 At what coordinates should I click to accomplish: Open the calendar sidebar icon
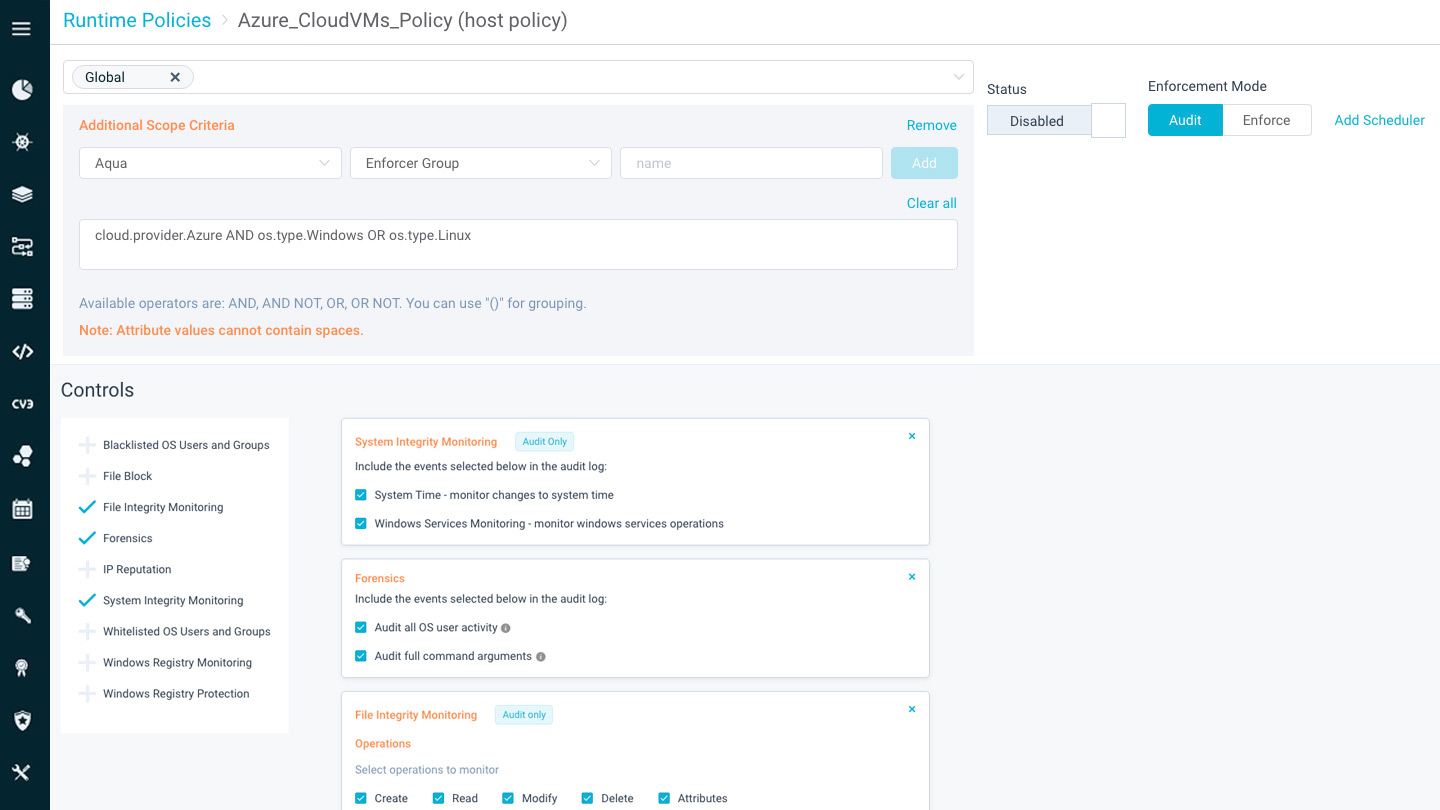[x=22, y=509]
